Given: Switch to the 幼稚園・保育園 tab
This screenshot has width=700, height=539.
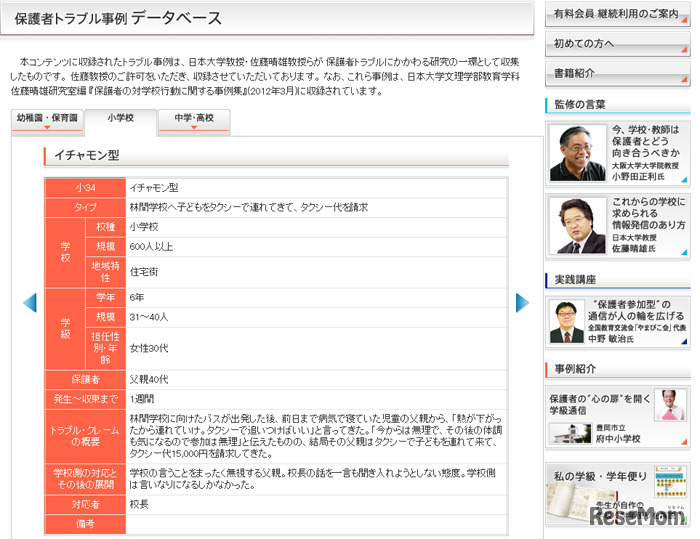Looking at the screenshot, I should pos(46,119).
